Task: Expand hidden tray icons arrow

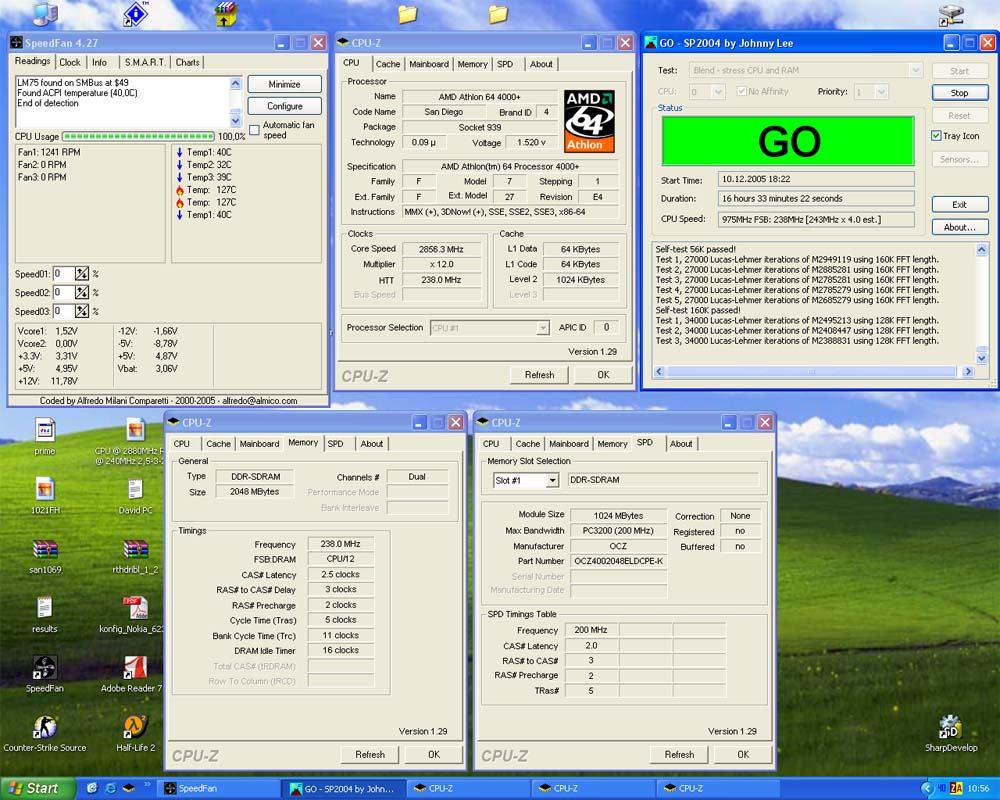Action: pos(927,789)
